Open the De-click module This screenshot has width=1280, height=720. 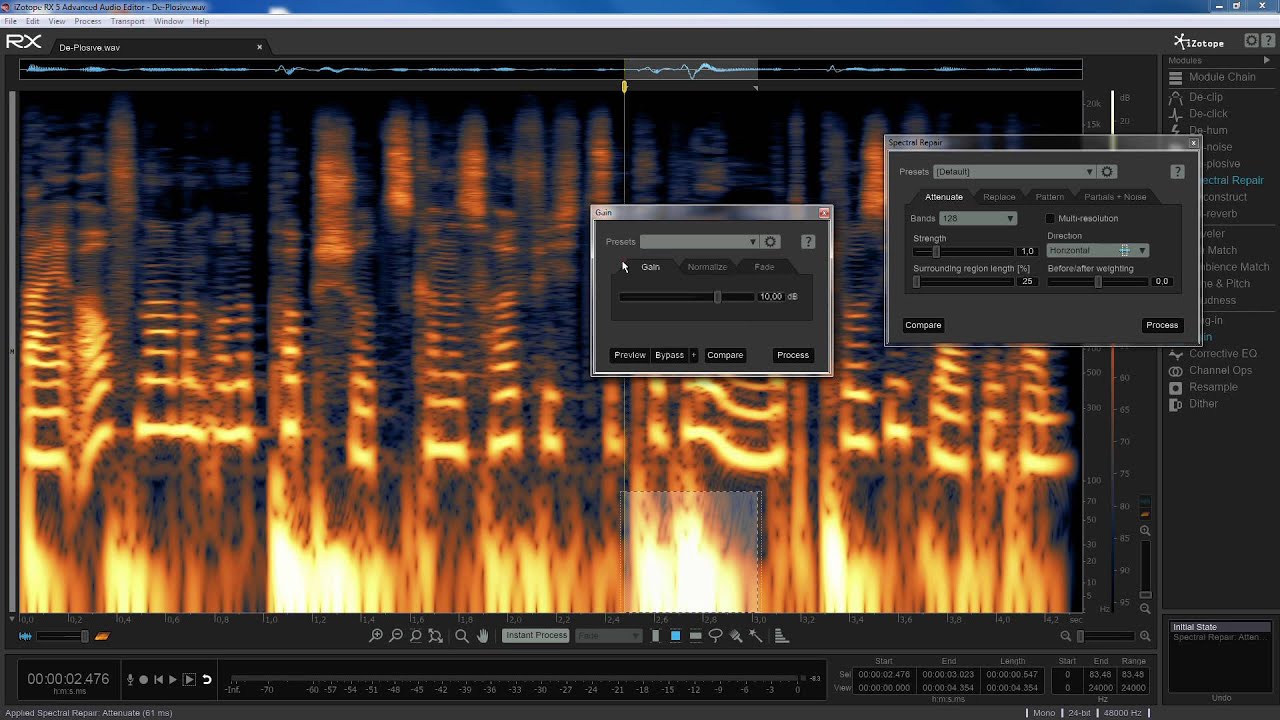click(1198, 114)
